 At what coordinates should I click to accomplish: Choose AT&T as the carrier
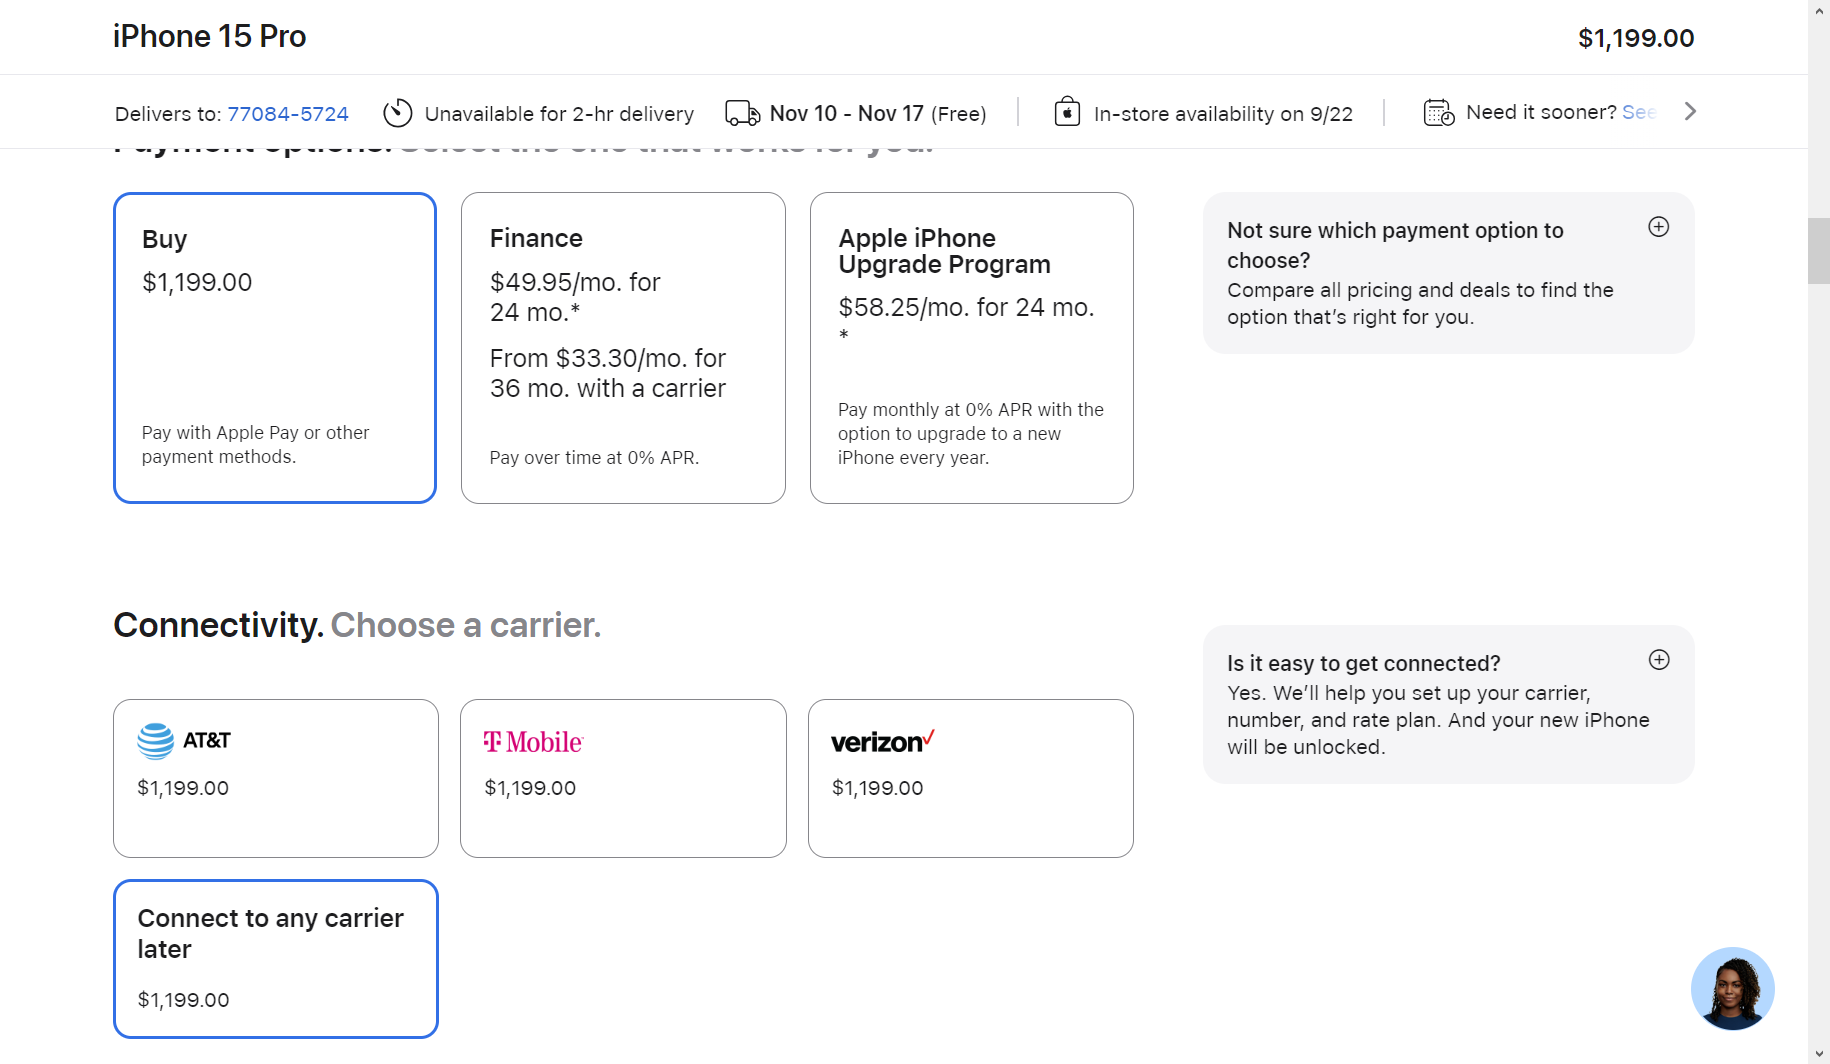[276, 778]
